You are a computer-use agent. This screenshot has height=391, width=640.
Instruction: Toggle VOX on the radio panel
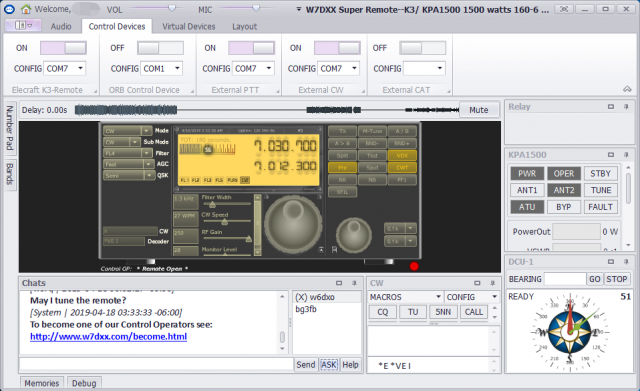click(x=402, y=156)
